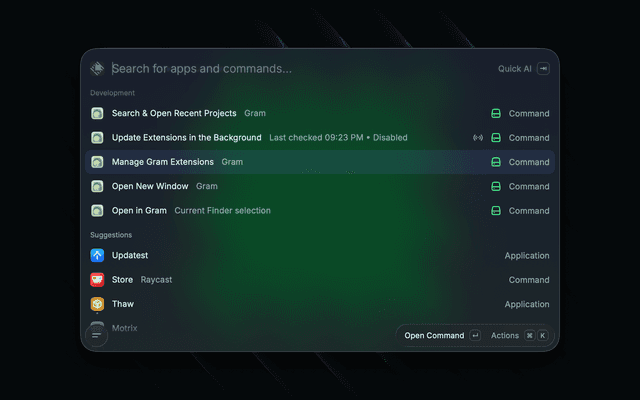Click the background refresh broadcast icon
640x400 pixels.
478,138
